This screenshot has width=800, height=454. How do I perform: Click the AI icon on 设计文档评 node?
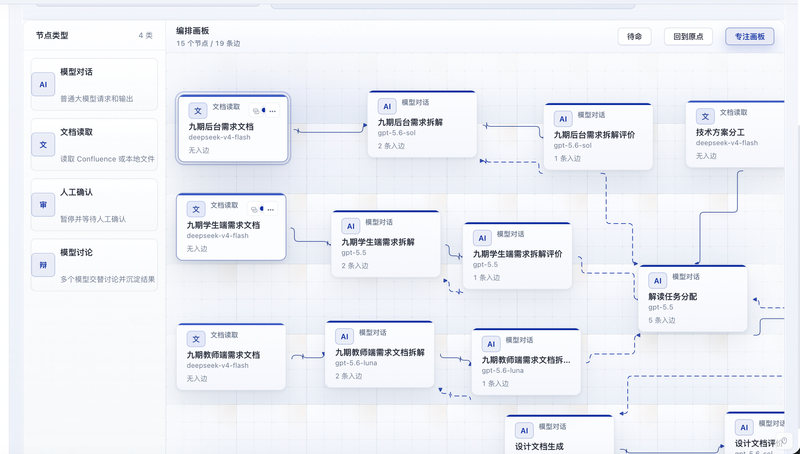(x=744, y=427)
